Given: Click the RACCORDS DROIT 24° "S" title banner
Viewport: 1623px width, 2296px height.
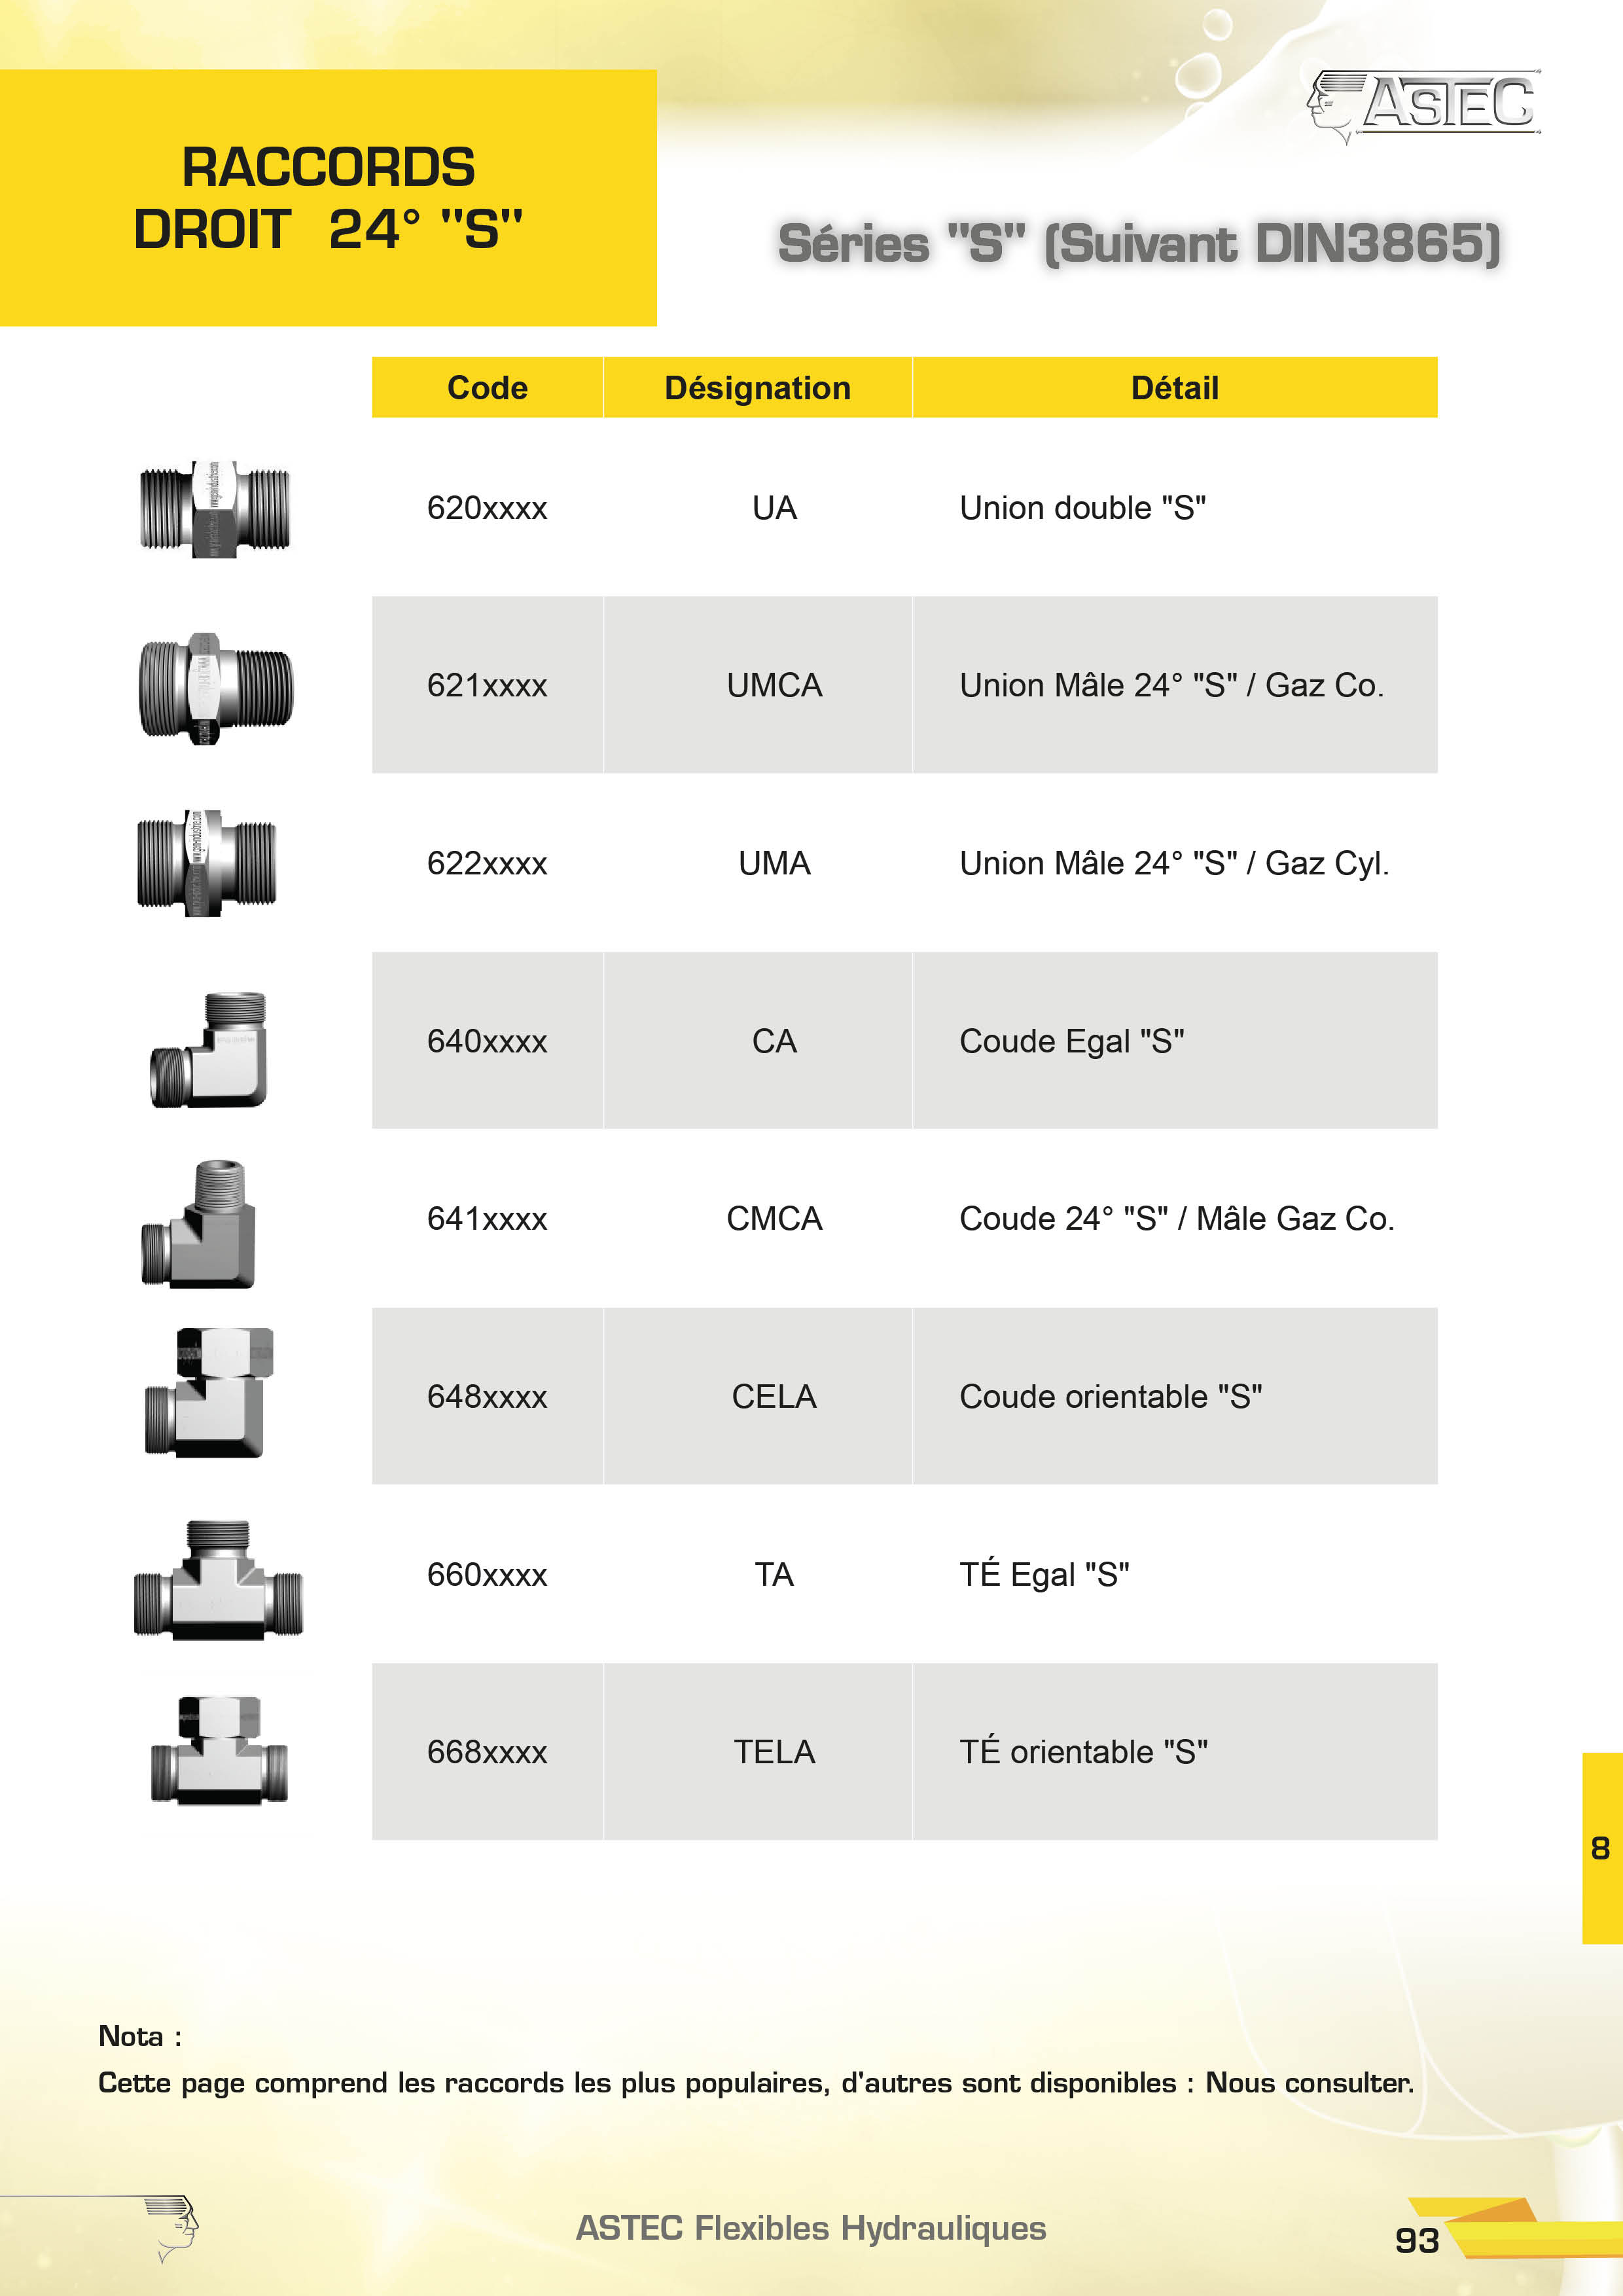Looking at the screenshot, I should click(328, 198).
